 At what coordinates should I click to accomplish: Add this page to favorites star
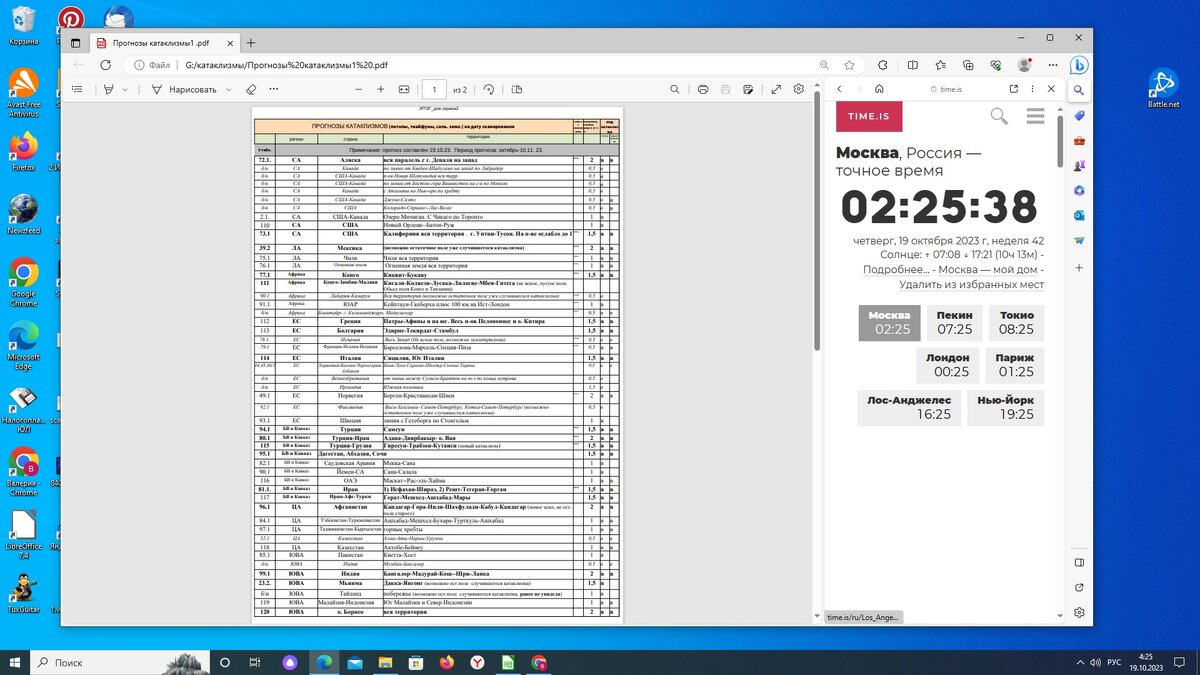click(x=849, y=64)
